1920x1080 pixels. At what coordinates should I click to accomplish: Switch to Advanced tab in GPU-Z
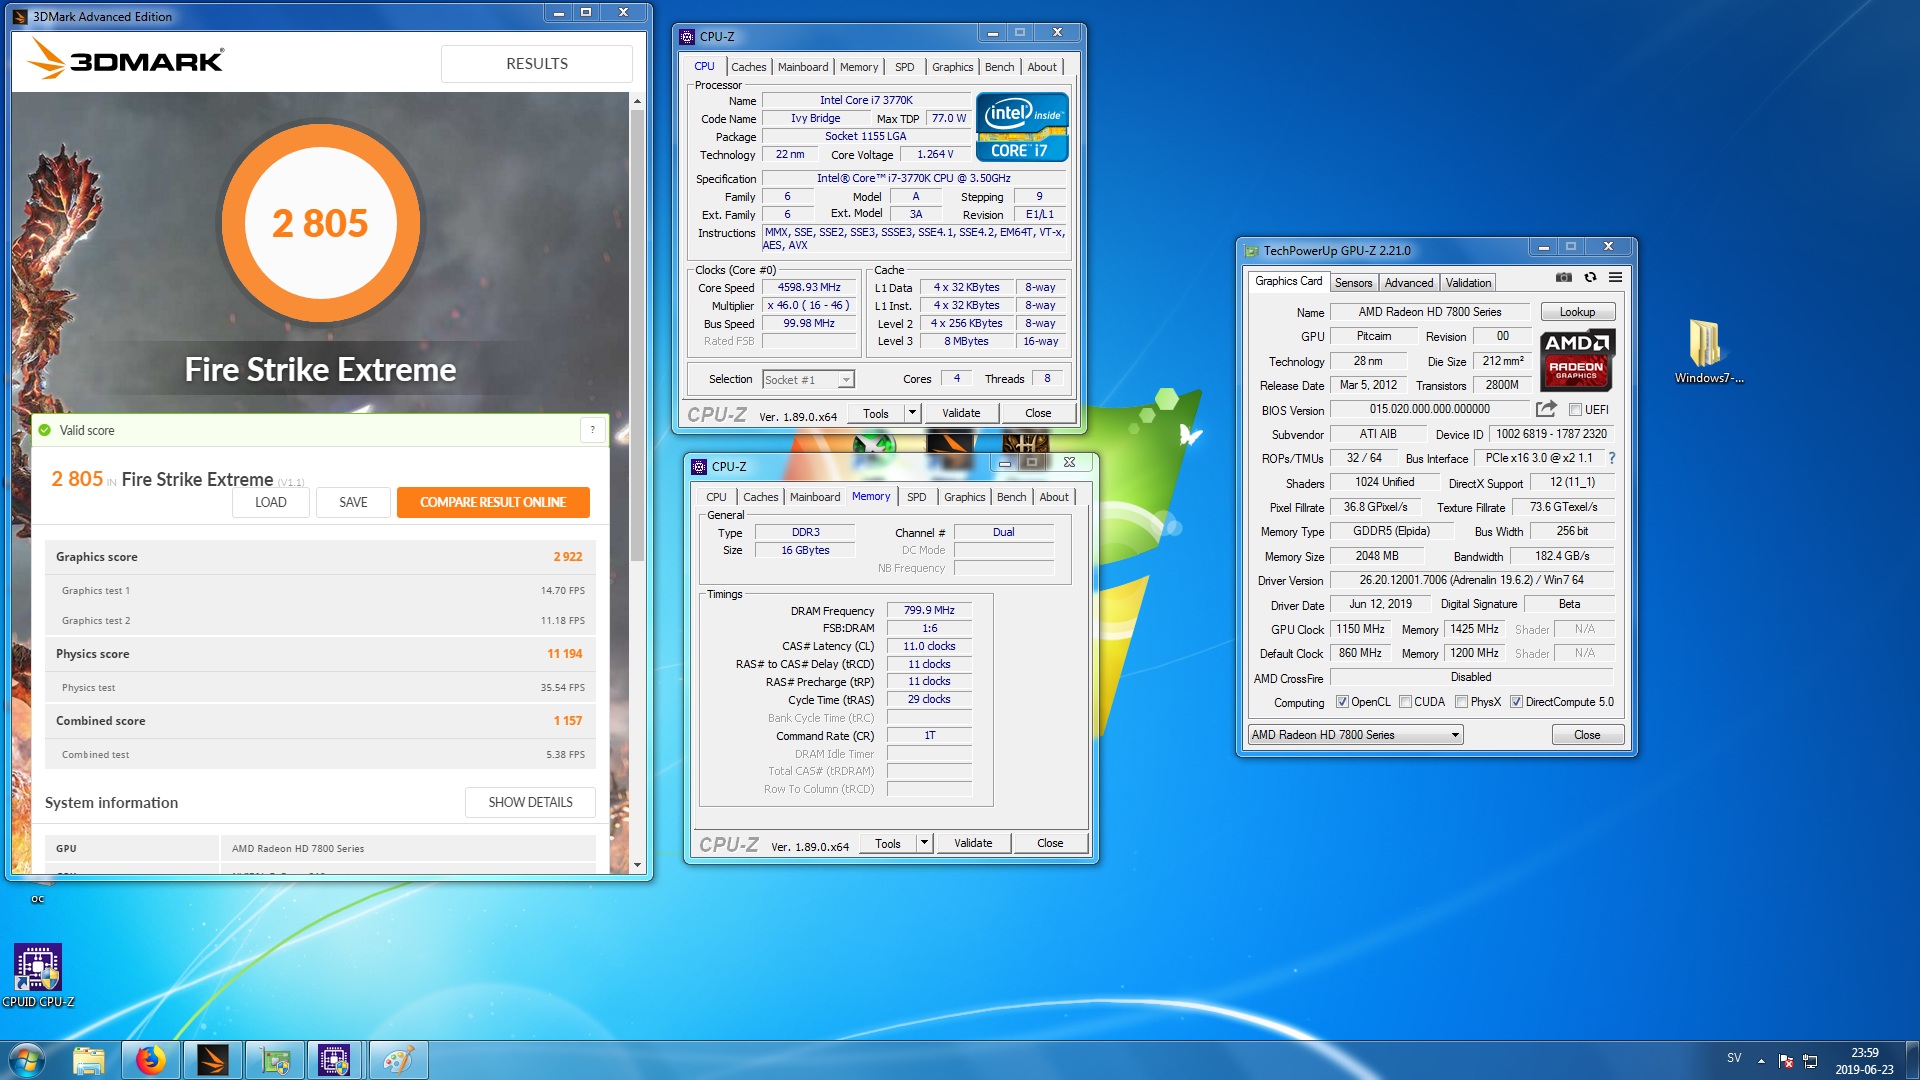pyautogui.click(x=1409, y=283)
